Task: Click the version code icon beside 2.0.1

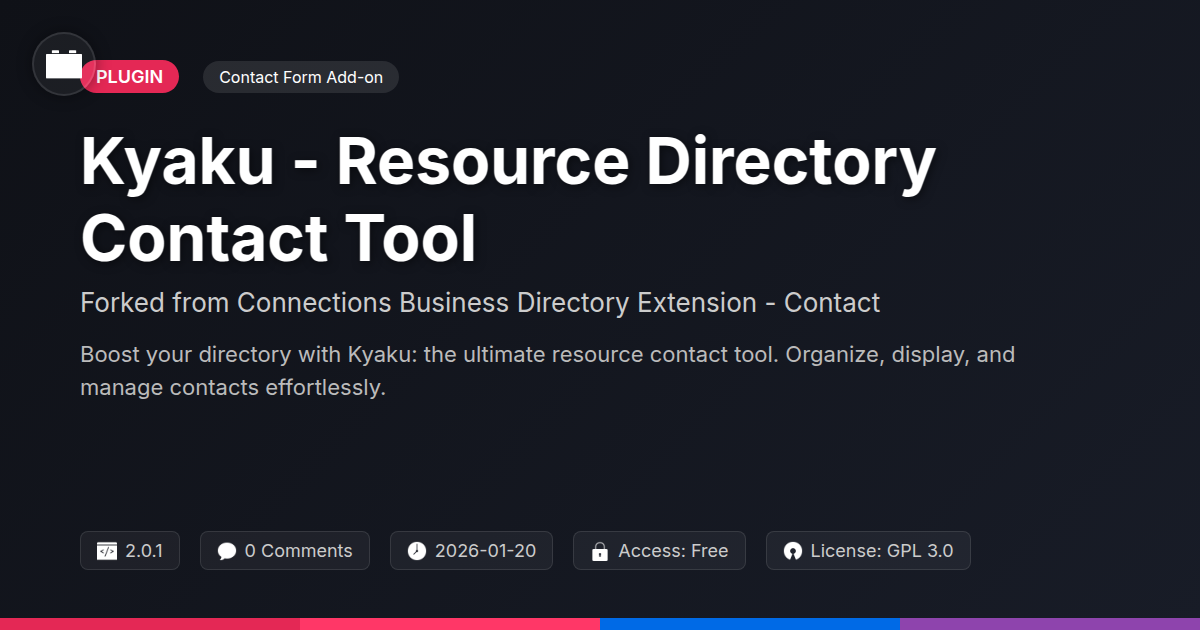Action: pos(107,551)
